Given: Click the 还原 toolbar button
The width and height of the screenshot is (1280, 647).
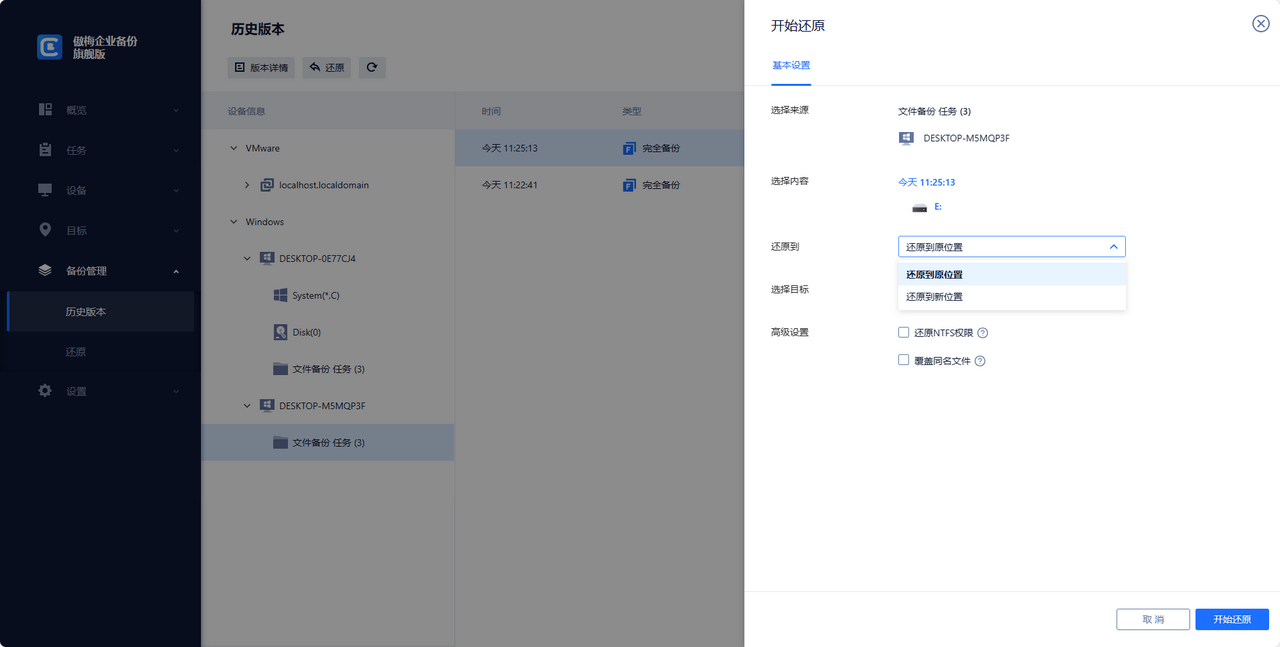Looking at the screenshot, I should coord(327,68).
